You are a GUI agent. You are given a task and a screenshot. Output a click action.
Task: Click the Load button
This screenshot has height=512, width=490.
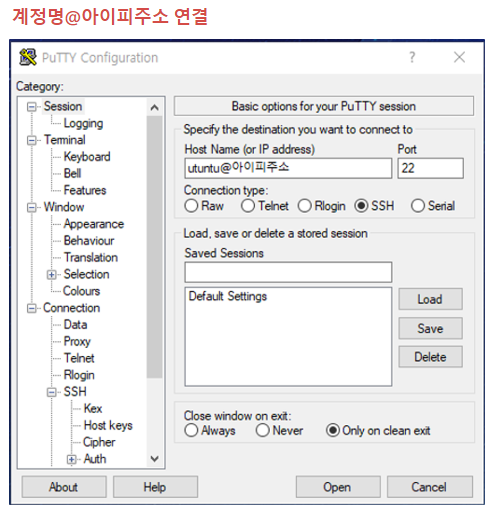click(430, 299)
